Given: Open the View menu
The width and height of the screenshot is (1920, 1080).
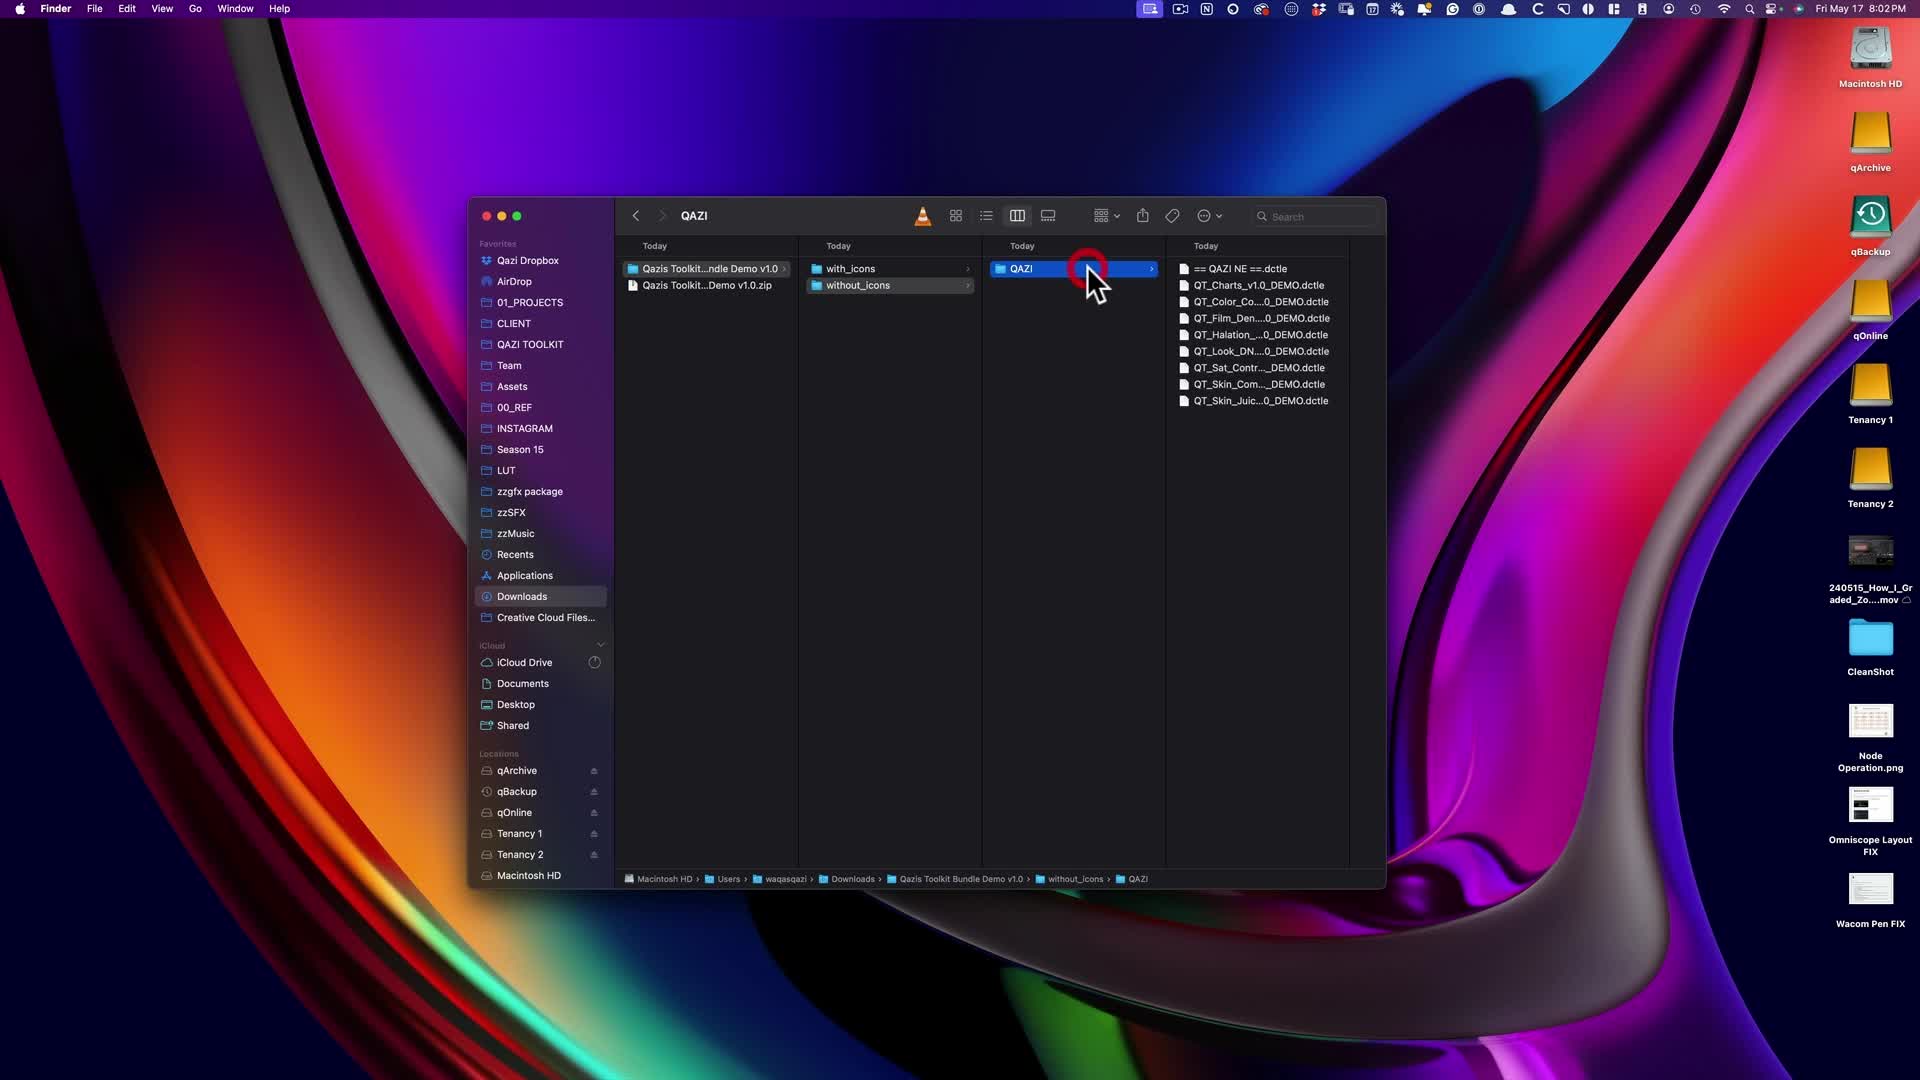Looking at the screenshot, I should (161, 9).
